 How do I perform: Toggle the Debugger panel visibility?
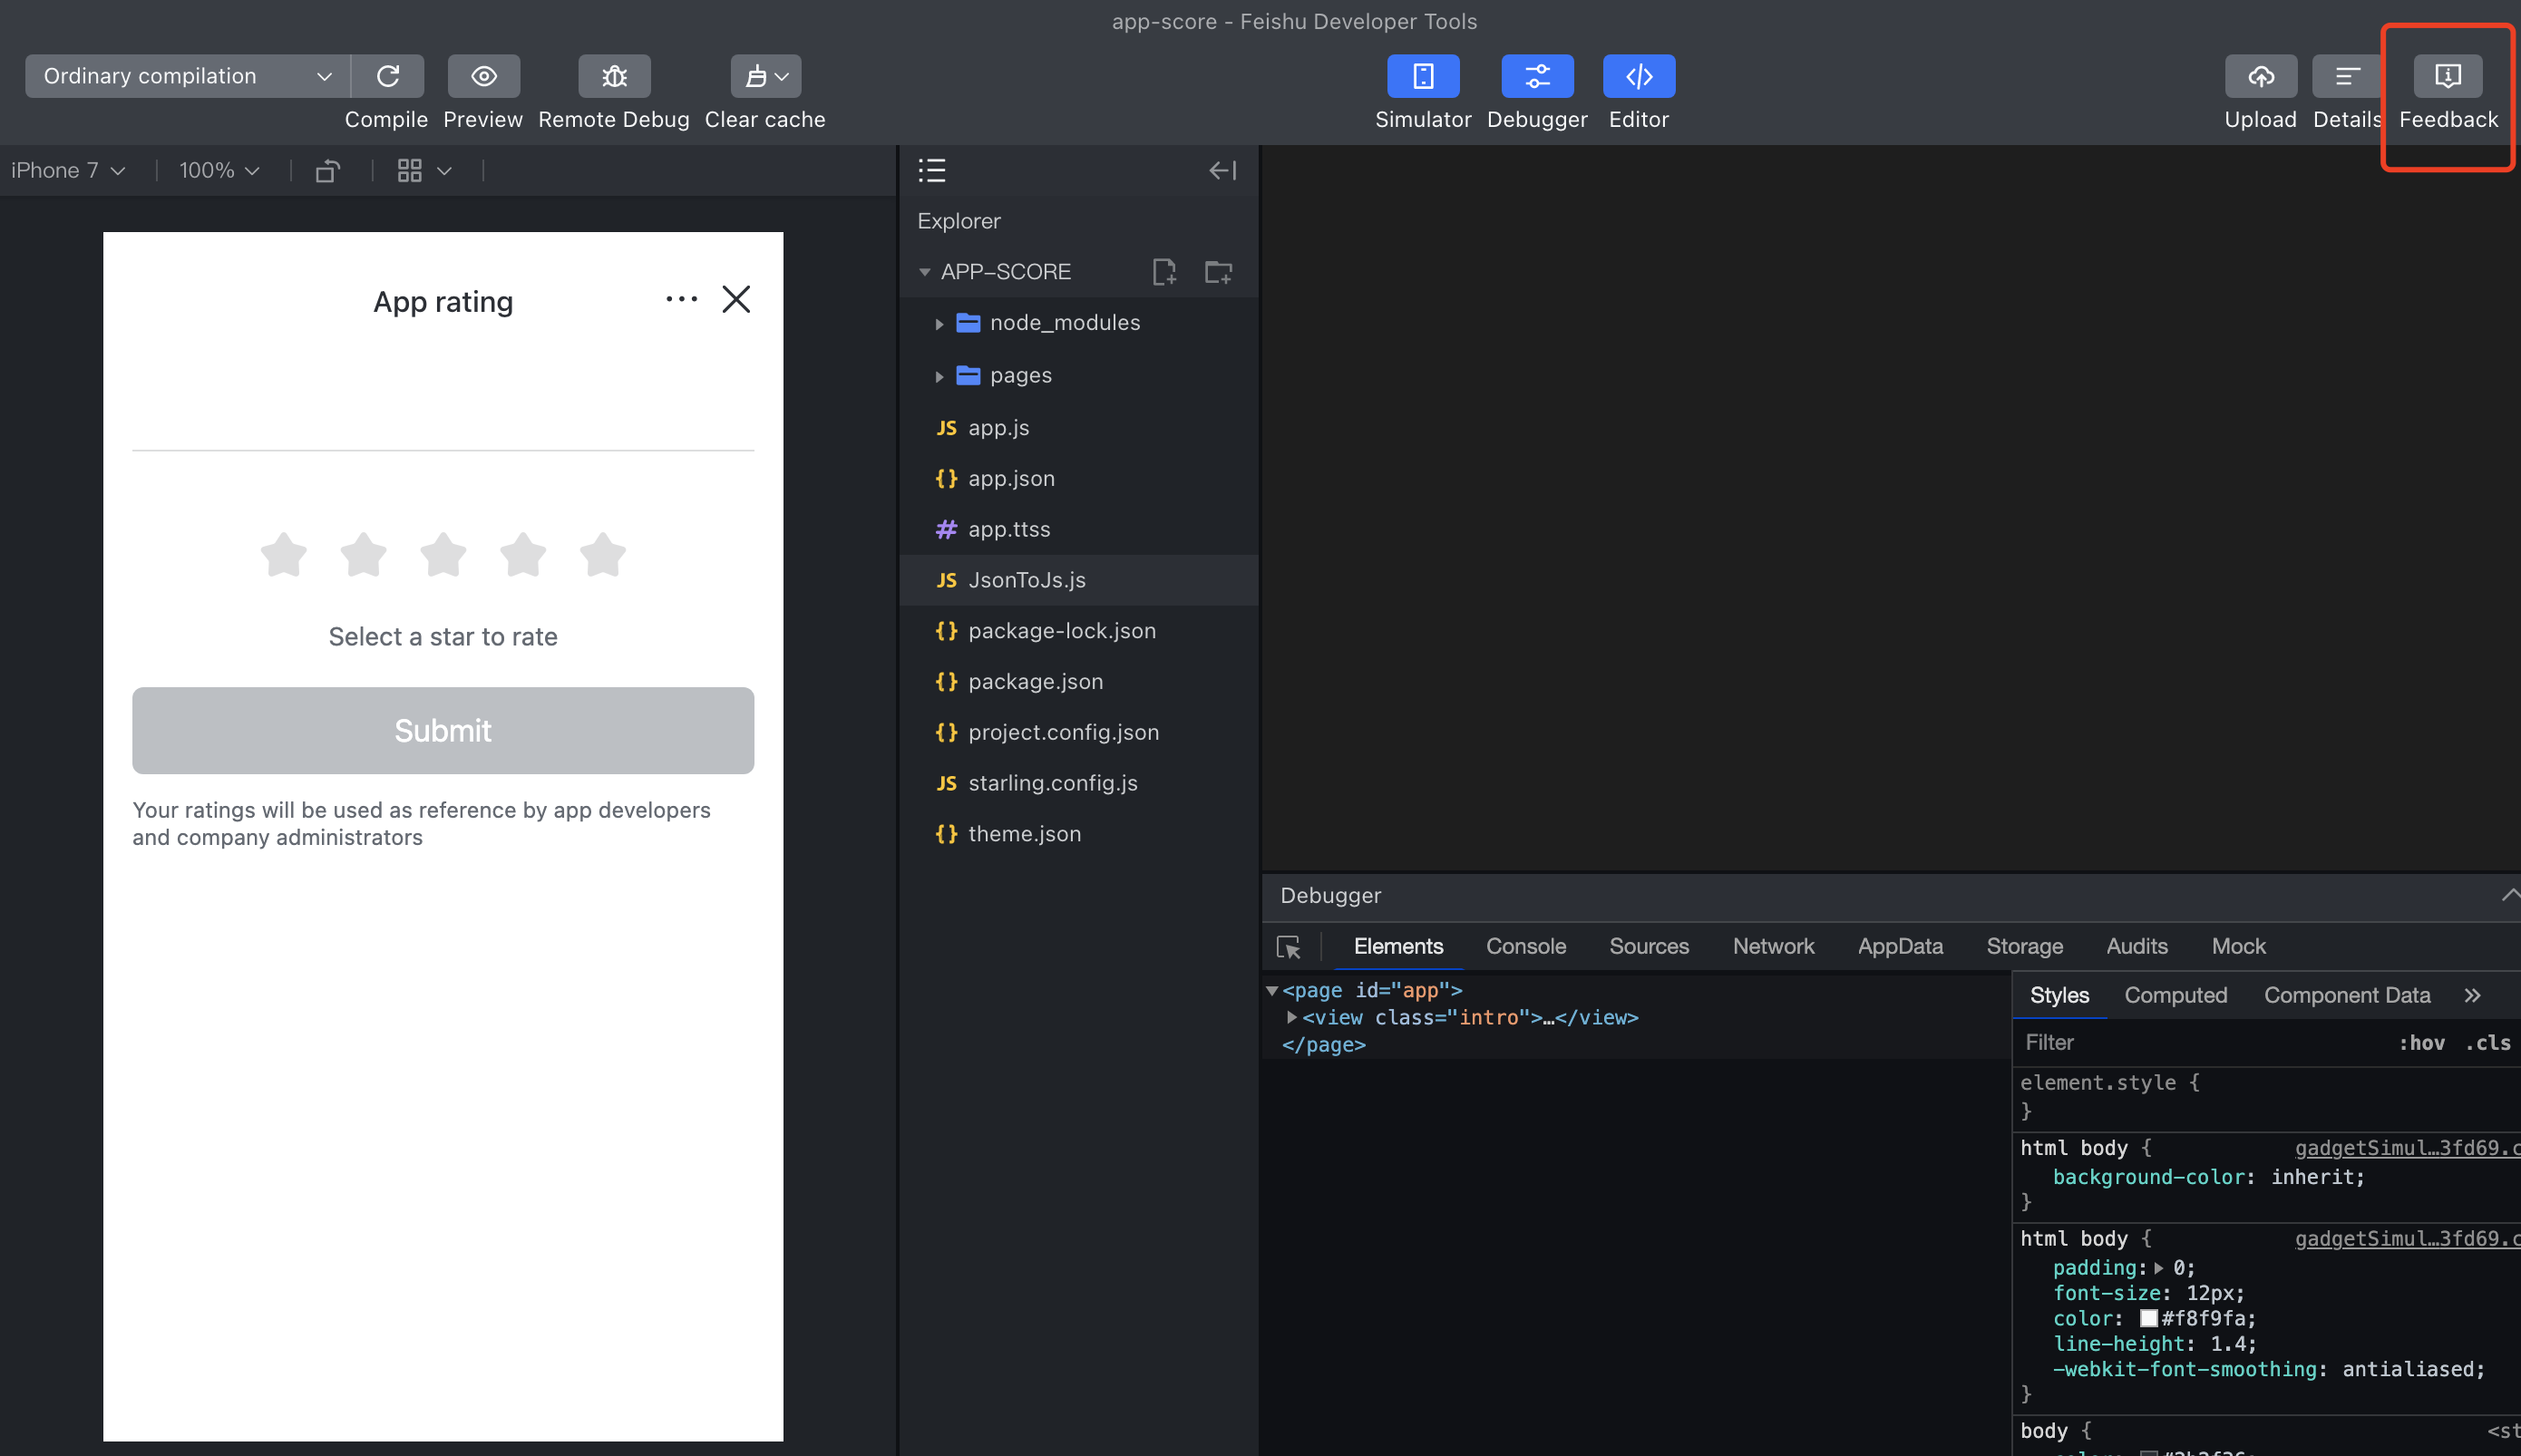pos(1536,76)
